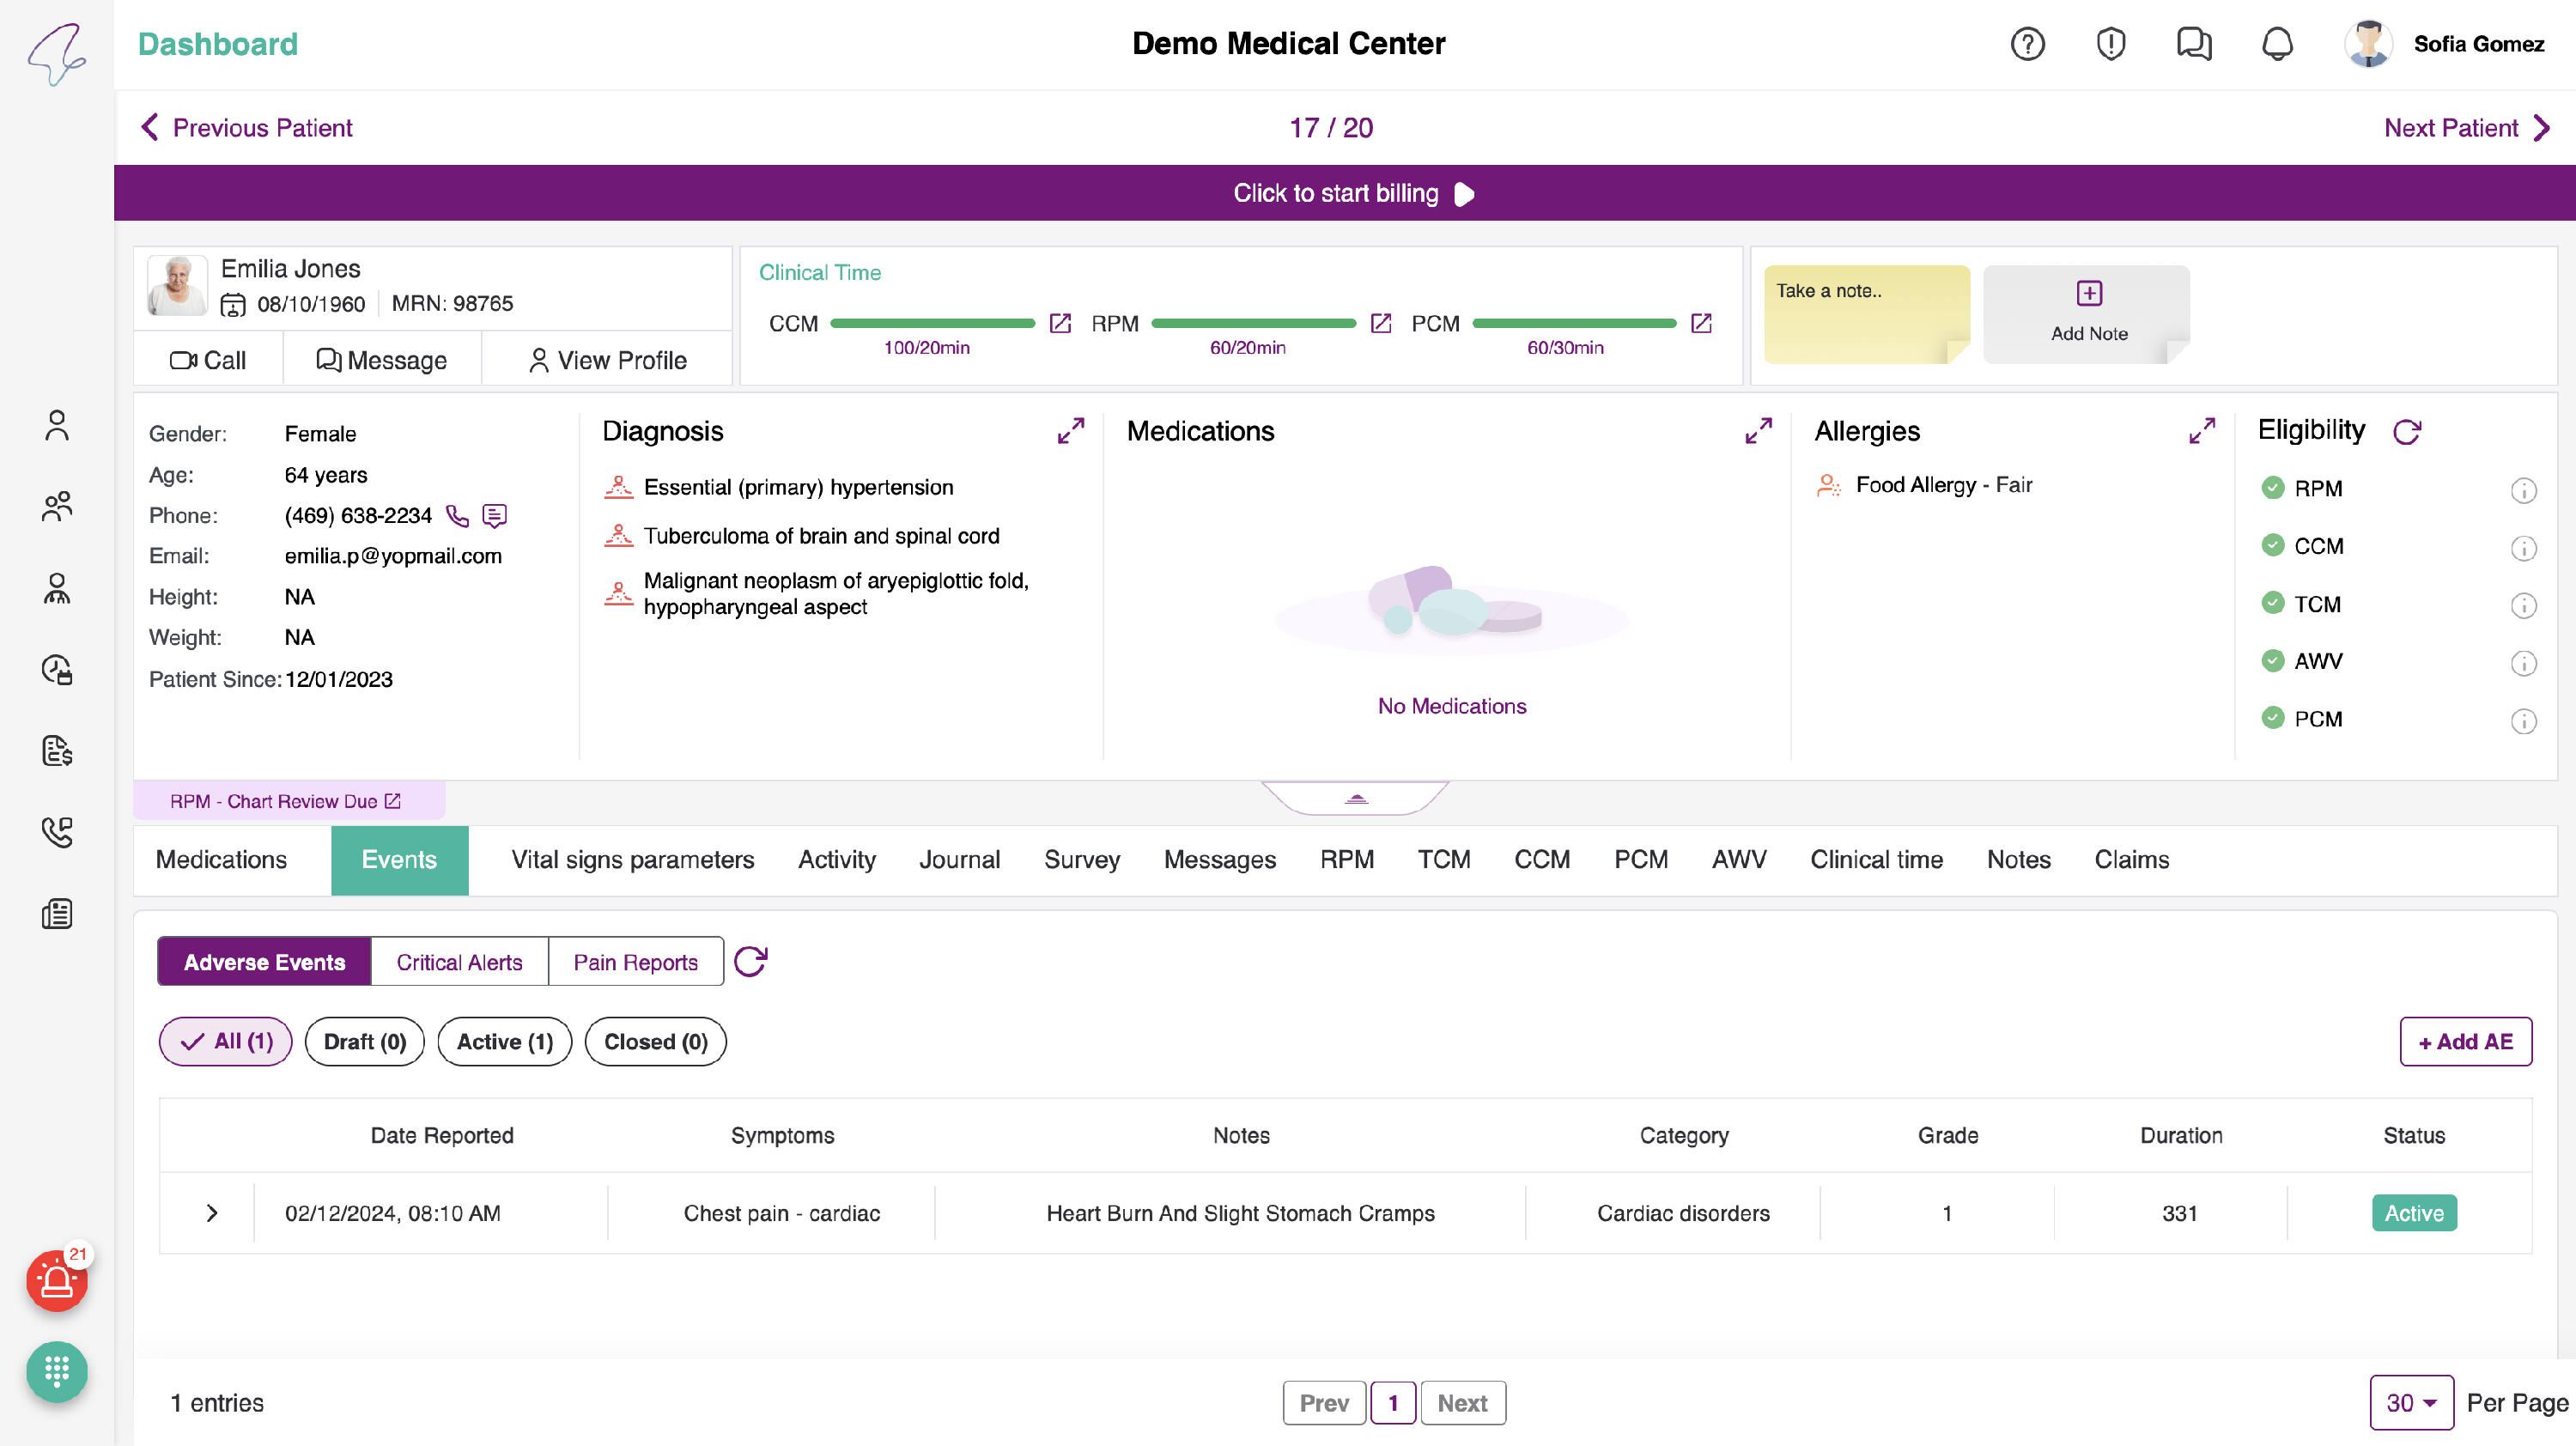Toggle the Active (1) filter
This screenshot has height=1446, width=2576.
[504, 1041]
